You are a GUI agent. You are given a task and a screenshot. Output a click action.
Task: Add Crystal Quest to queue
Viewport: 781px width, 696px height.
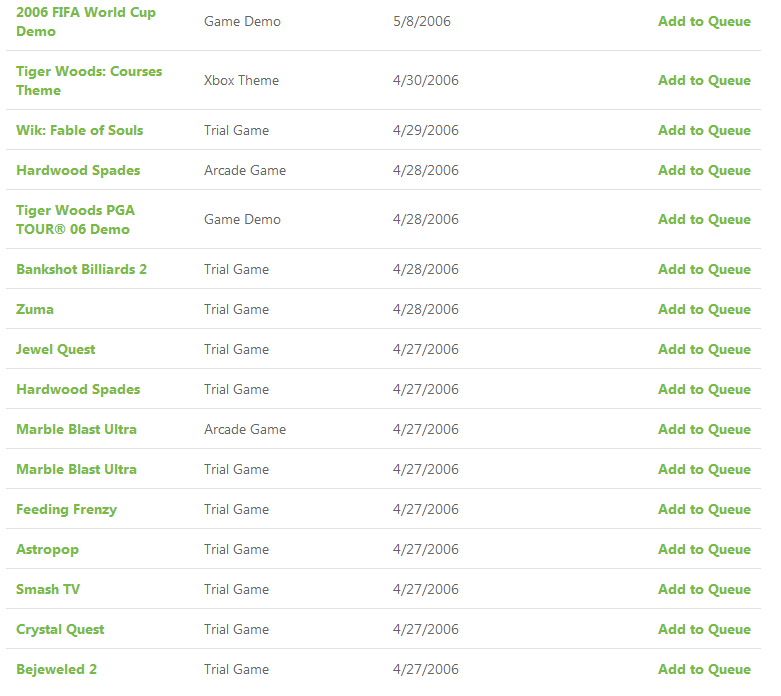point(704,630)
